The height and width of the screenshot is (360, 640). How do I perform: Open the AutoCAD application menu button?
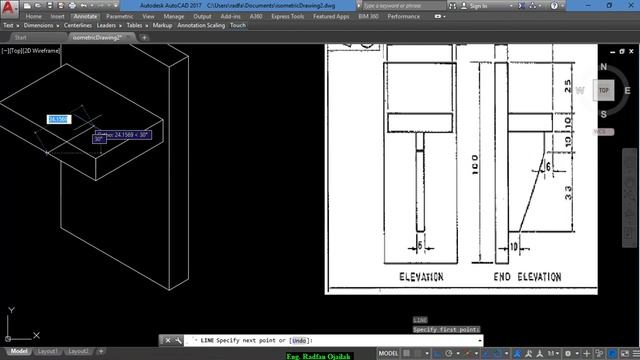coord(9,8)
